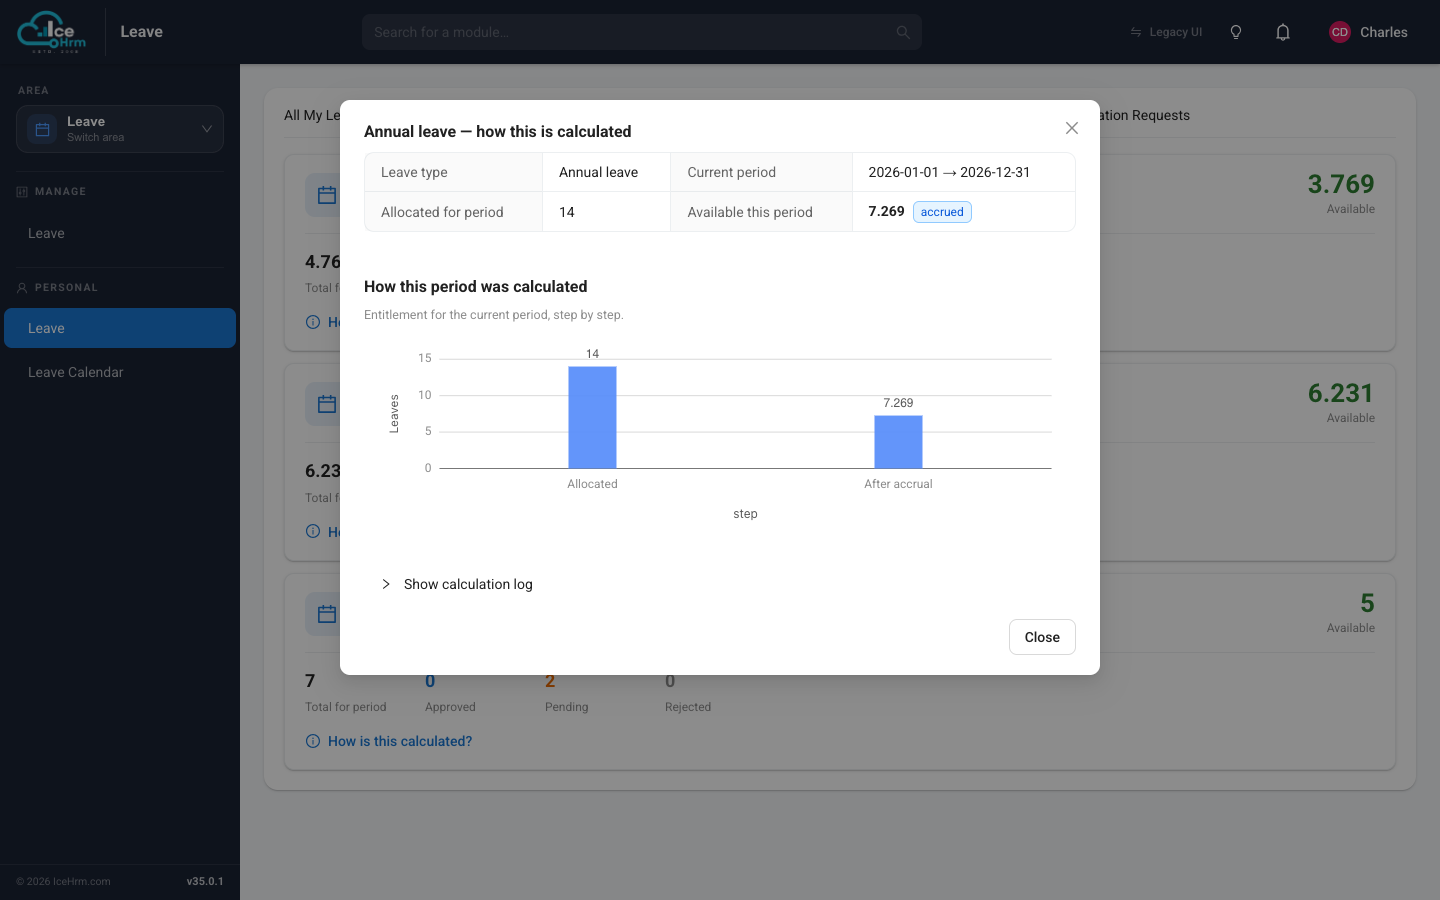Viewport: 1440px width, 900px height.
Task: Click the IceHrm logo
Action: tap(52, 32)
